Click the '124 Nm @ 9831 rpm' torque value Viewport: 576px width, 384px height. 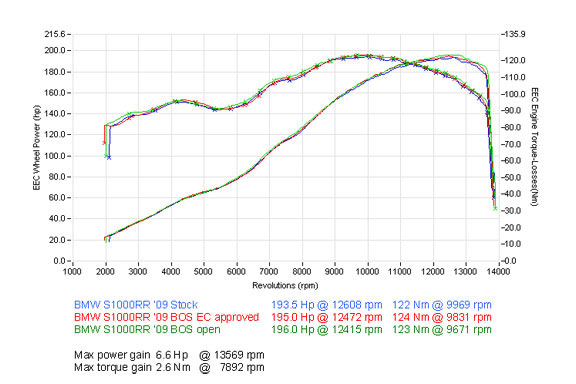pos(442,317)
